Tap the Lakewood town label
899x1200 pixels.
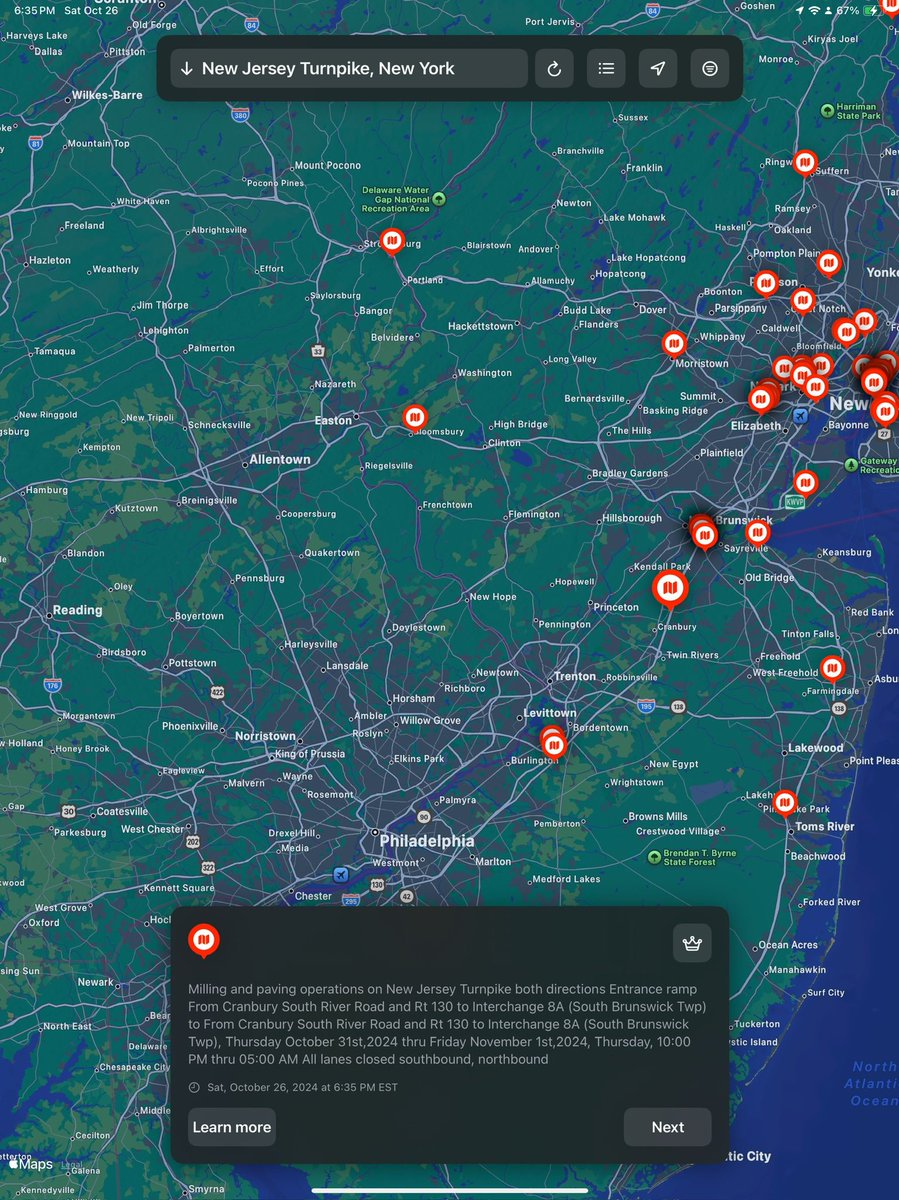click(x=816, y=748)
